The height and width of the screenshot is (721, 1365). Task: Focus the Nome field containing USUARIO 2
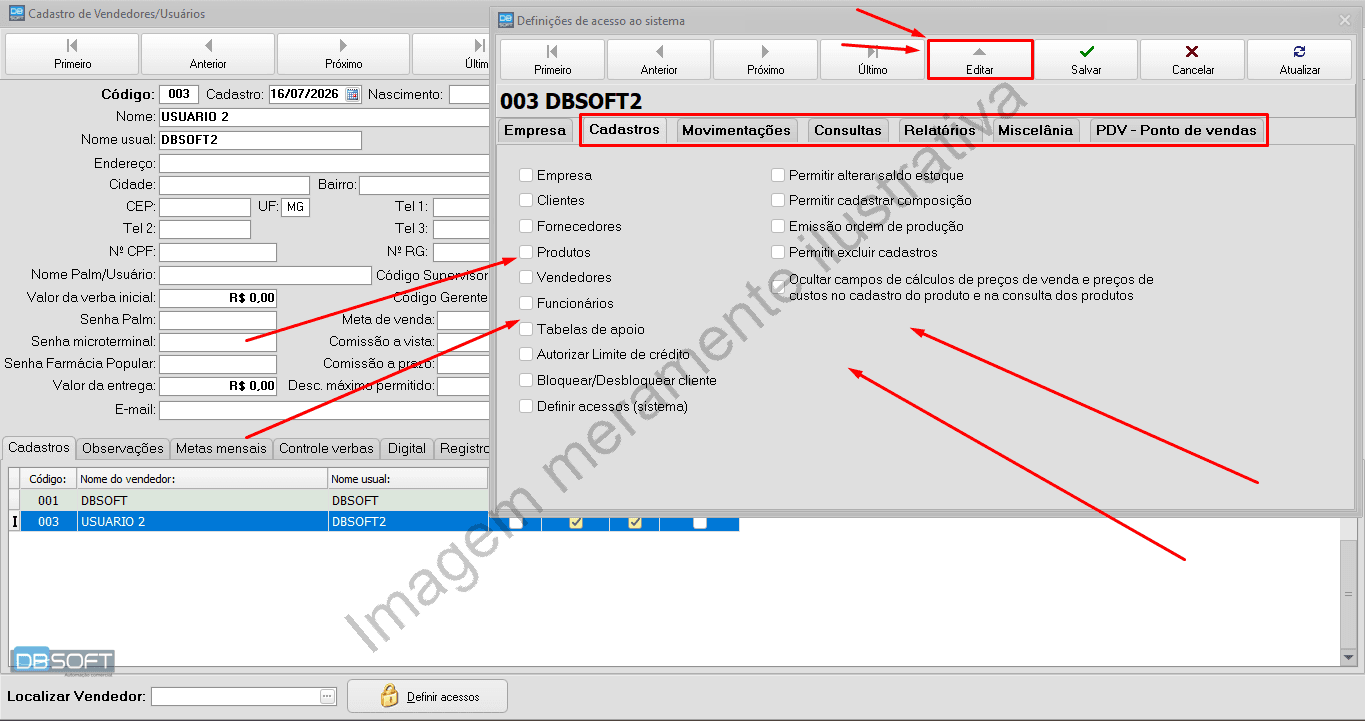coord(323,118)
